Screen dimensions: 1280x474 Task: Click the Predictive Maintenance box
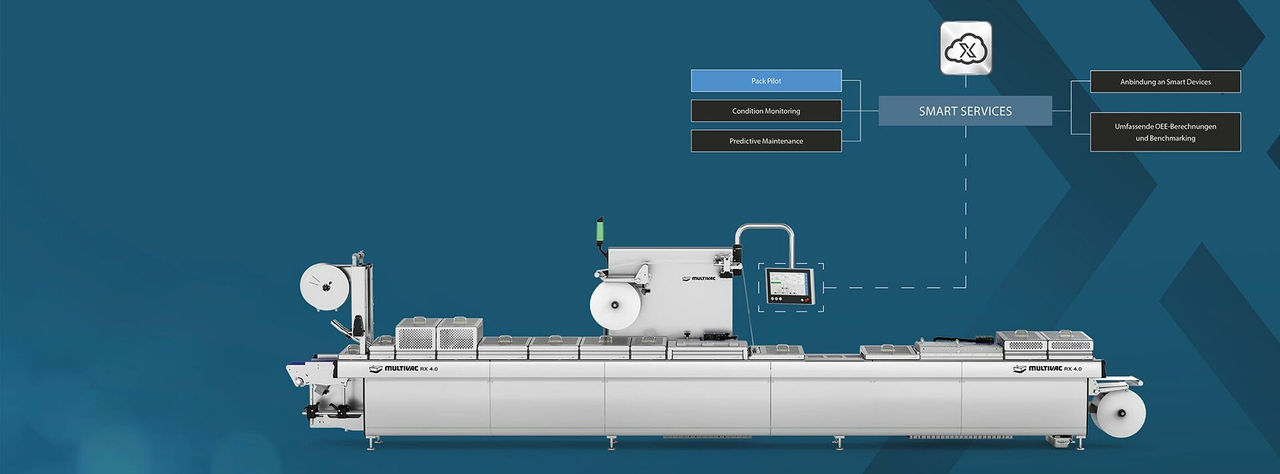pyautogui.click(x=766, y=141)
